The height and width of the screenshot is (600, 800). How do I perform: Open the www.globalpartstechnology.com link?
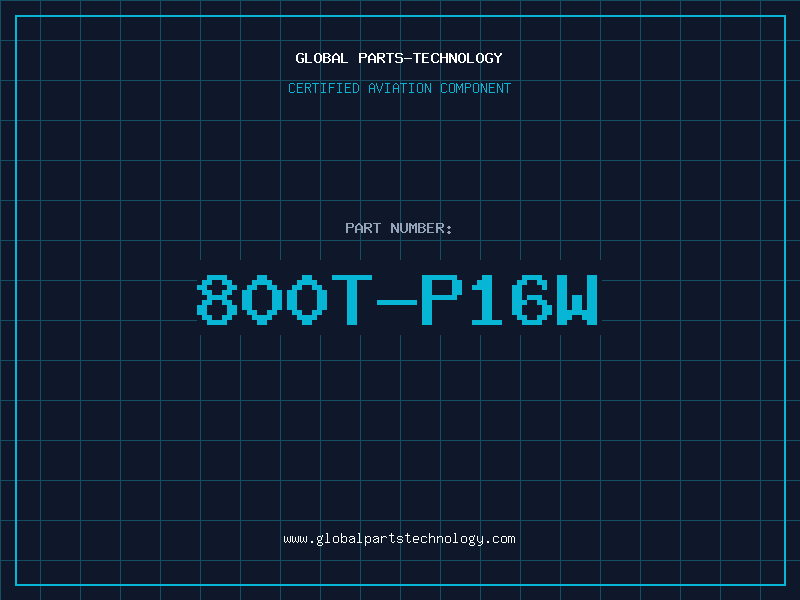399,539
